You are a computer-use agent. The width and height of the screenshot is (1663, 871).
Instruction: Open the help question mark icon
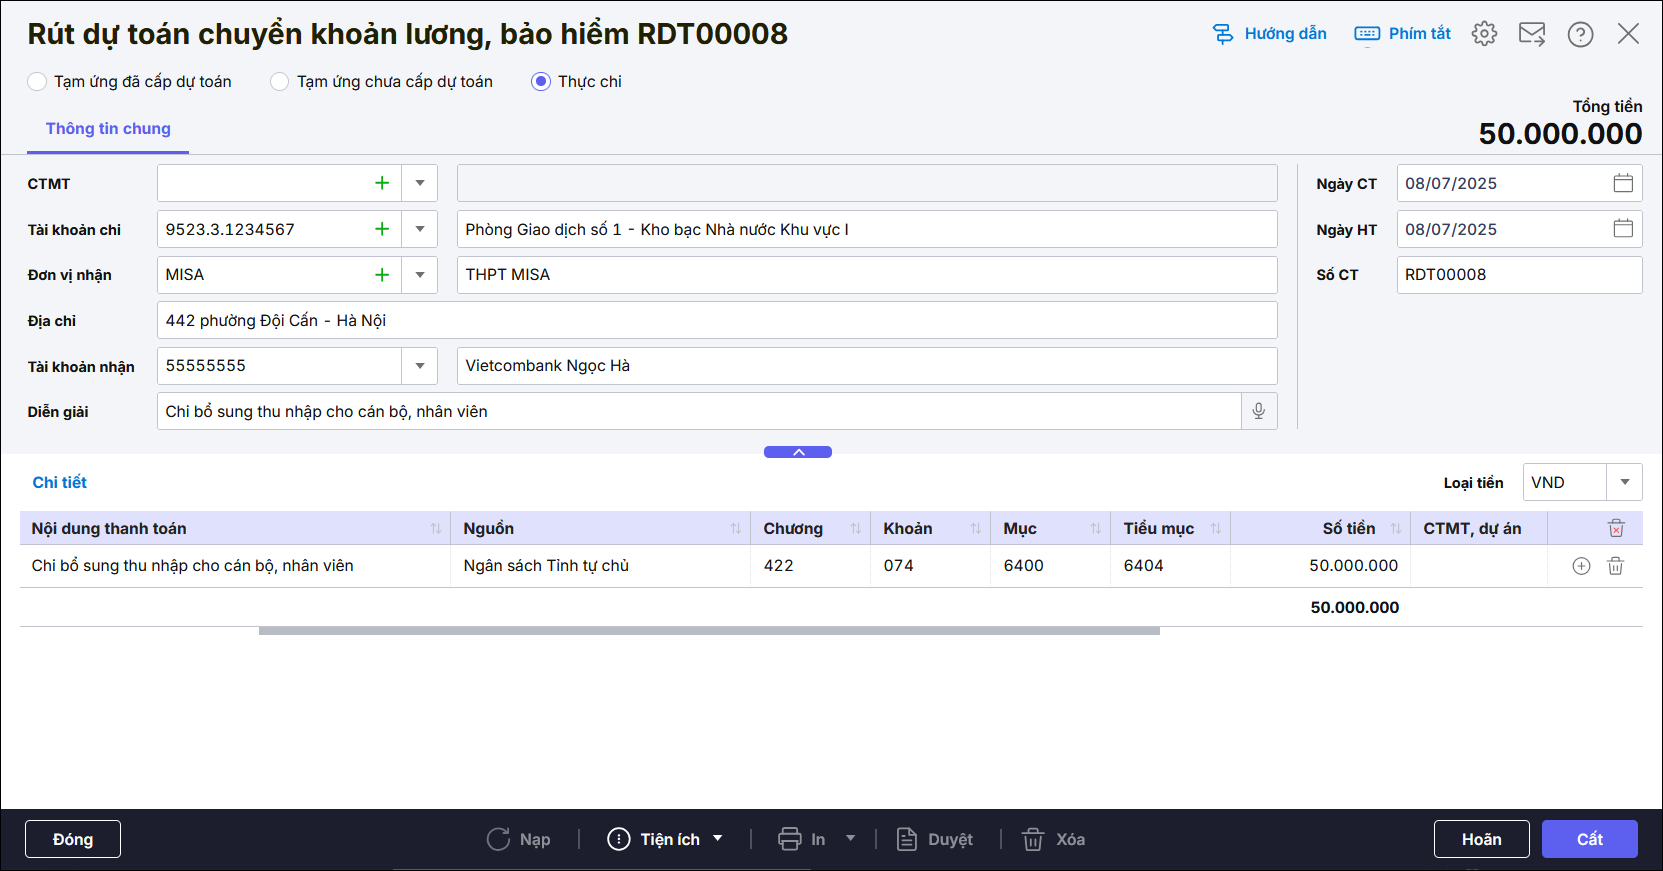coord(1580,34)
